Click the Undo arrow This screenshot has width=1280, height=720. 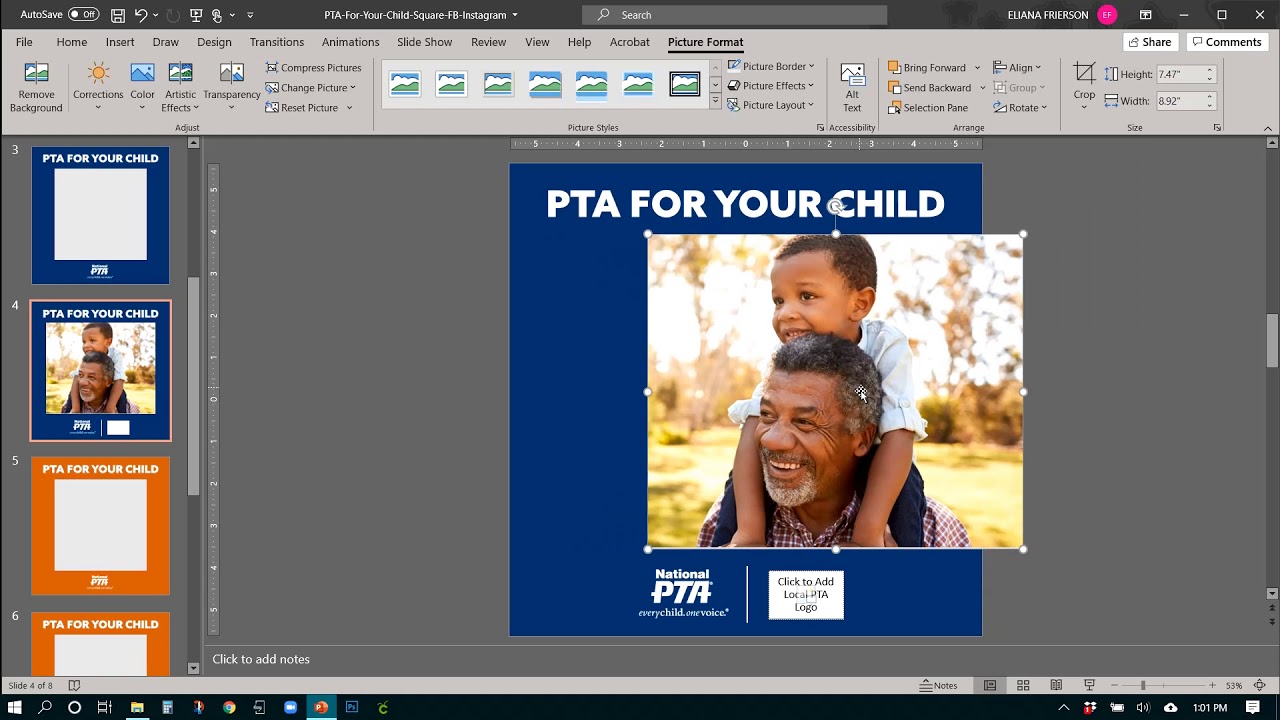click(x=141, y=15)
